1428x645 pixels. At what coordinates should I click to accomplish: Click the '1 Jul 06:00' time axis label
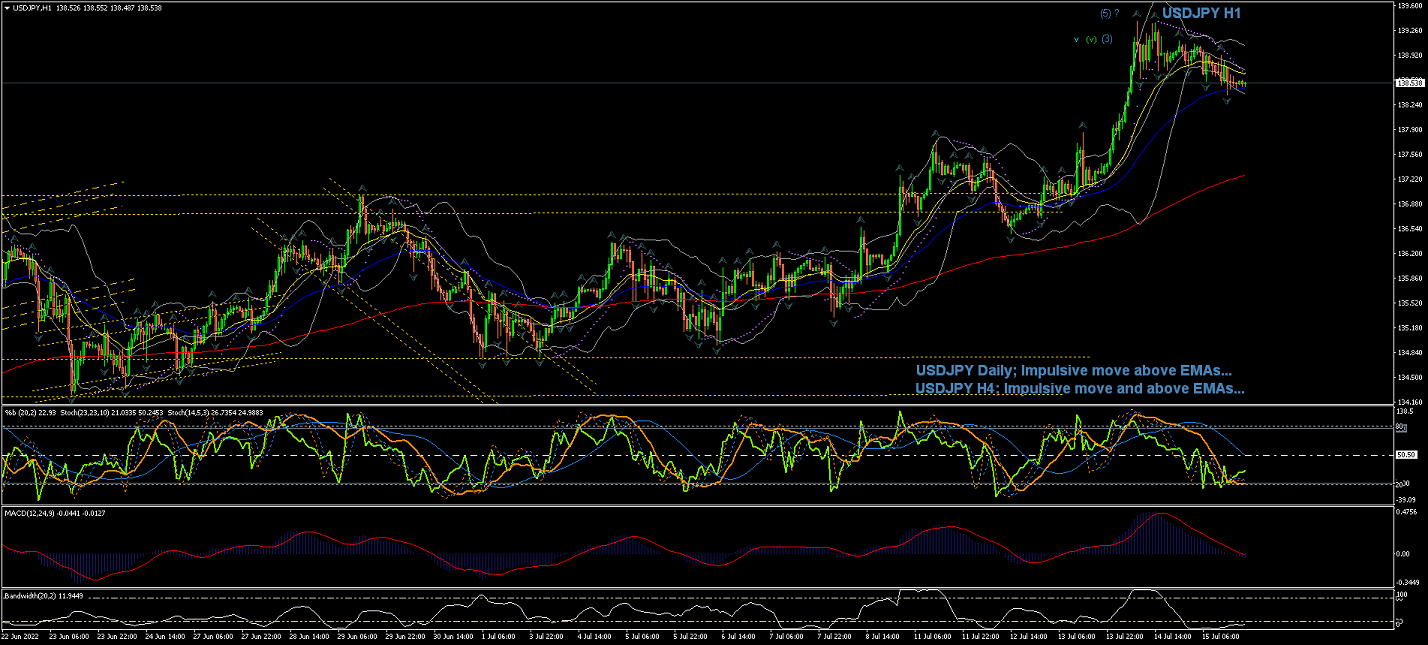pyautogui.click(x=499, y=636)
